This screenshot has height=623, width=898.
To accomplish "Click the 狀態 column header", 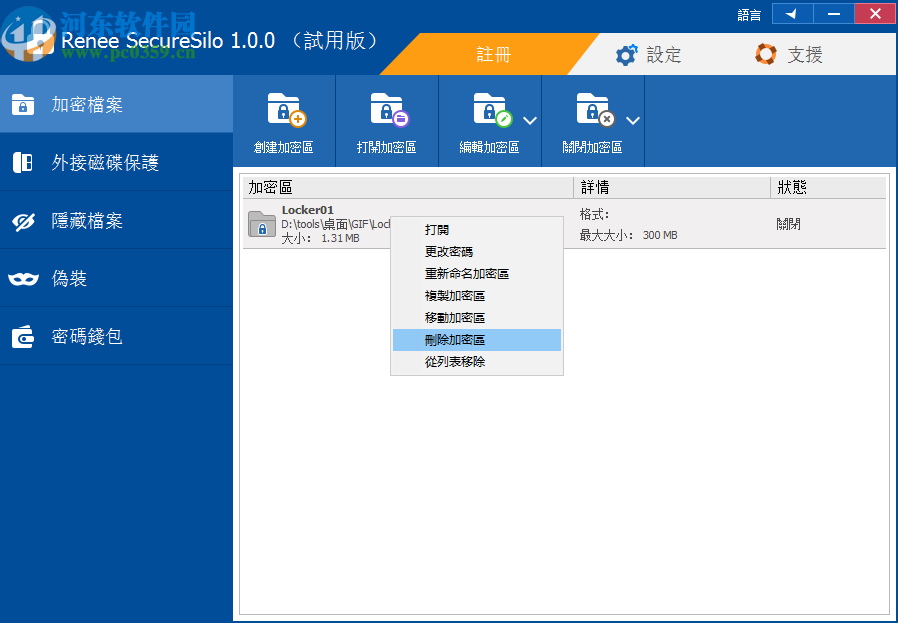I will tap(829, 187).
